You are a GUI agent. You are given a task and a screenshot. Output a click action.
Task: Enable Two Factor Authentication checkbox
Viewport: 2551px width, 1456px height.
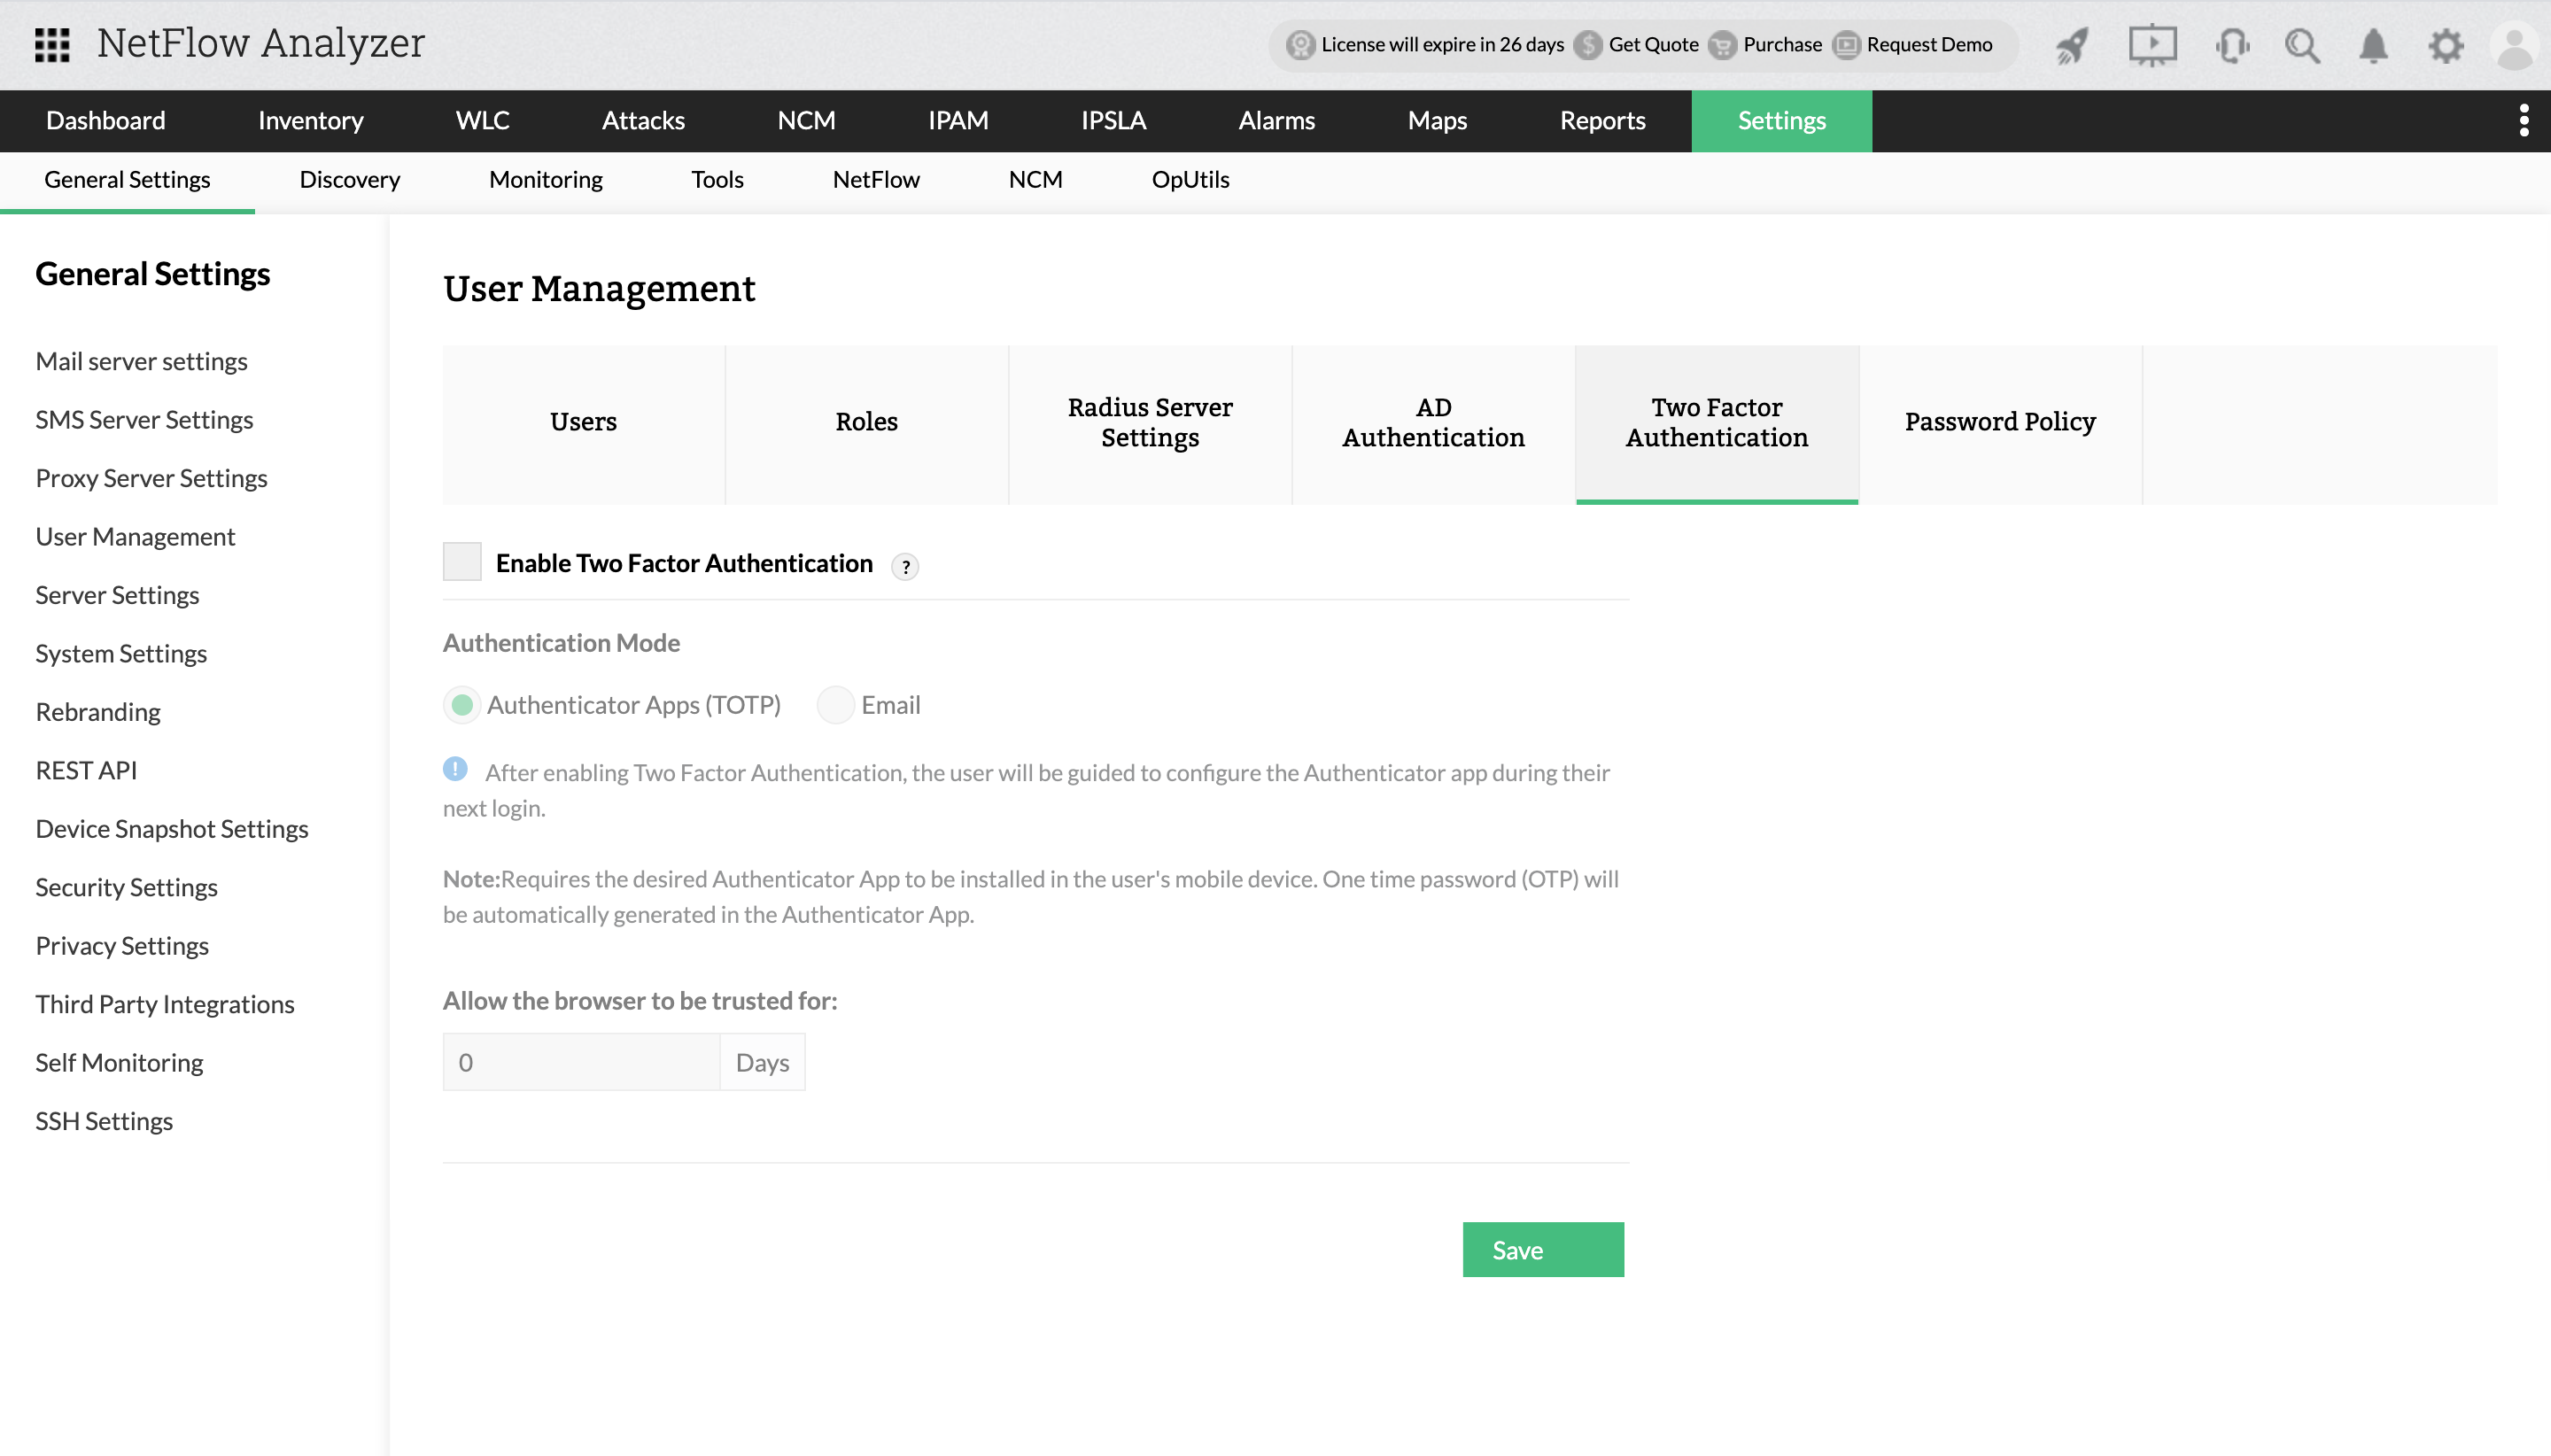pos(462,562)
